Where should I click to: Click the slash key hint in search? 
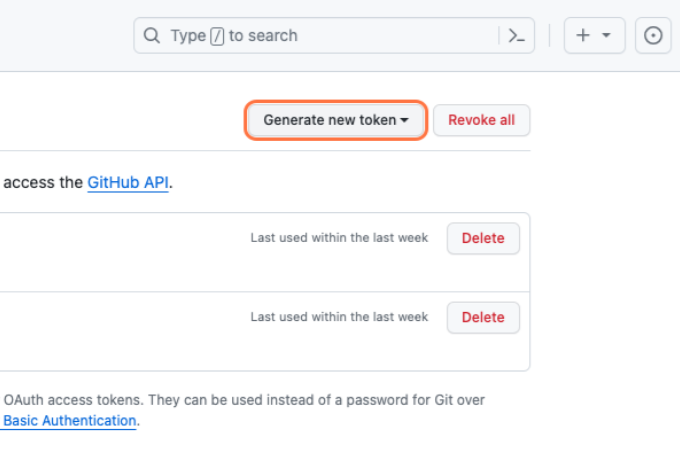tap(217, 36)
